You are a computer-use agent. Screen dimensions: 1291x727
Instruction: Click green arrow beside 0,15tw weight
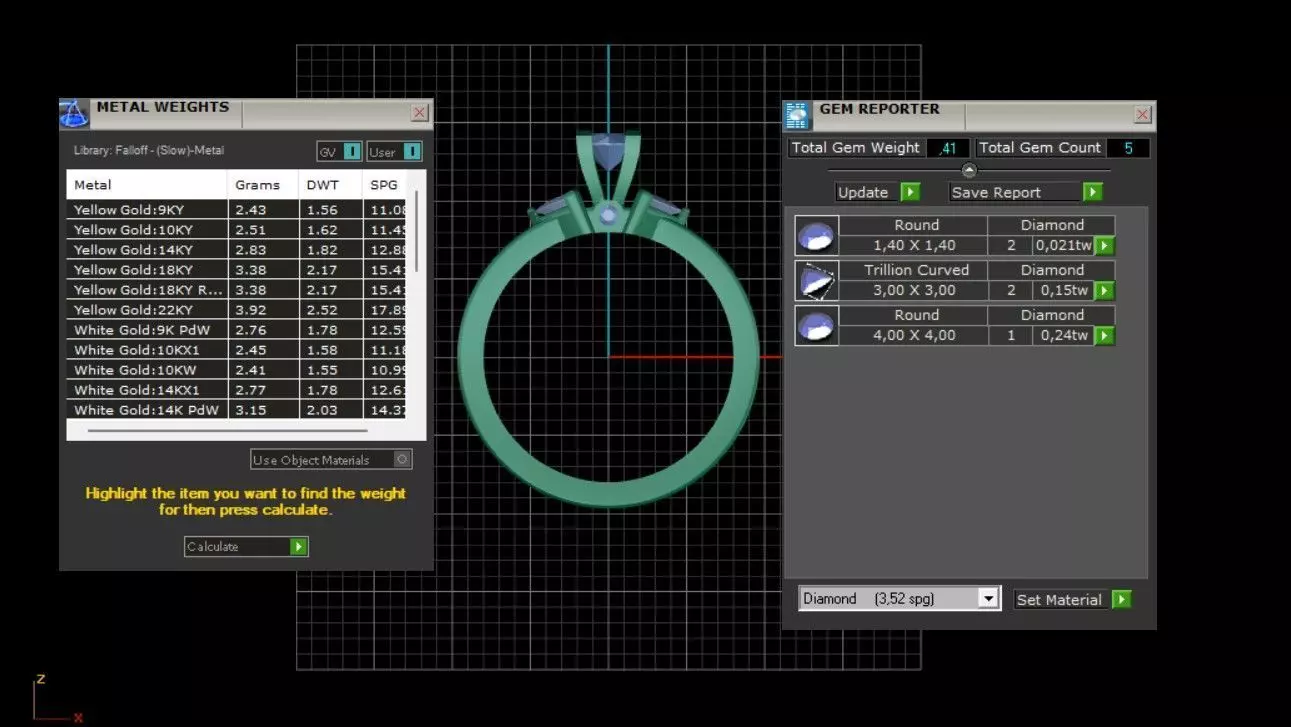click(1104, 291)
